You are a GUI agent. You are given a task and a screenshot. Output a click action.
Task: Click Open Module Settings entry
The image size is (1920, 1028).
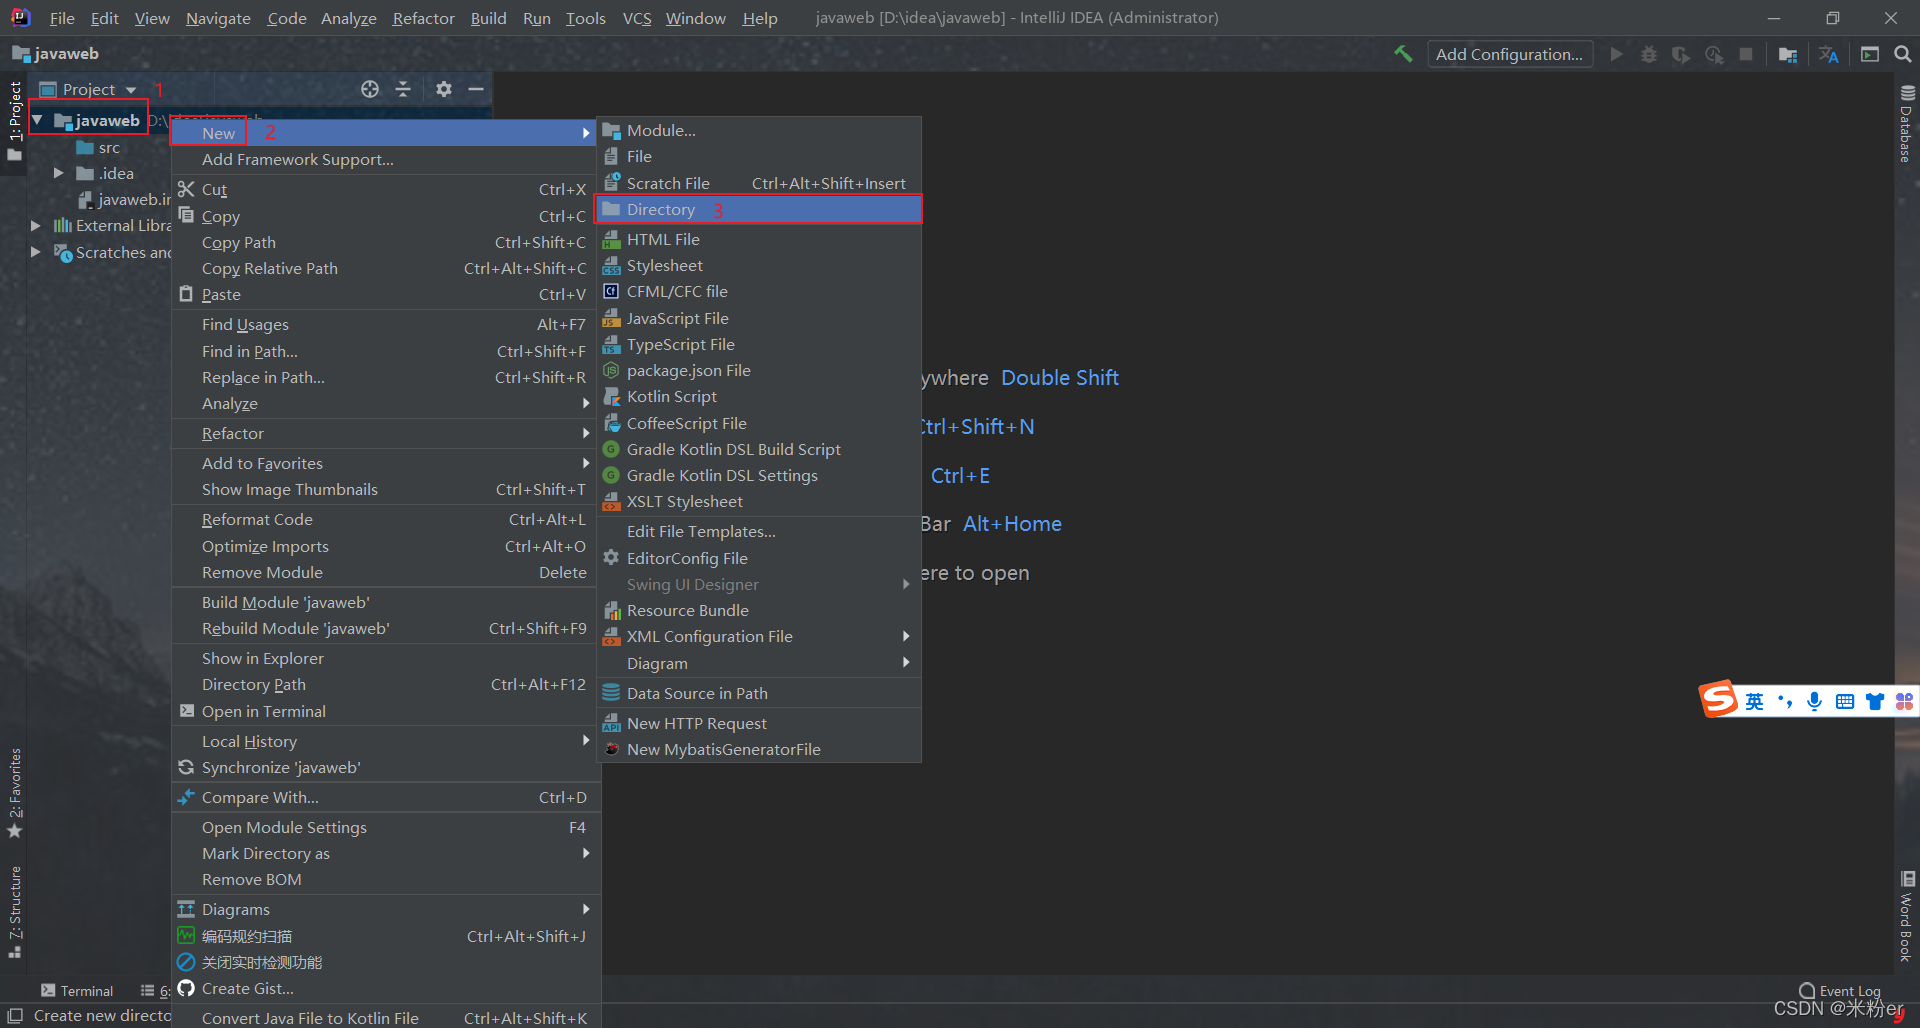tap(386, 827)
